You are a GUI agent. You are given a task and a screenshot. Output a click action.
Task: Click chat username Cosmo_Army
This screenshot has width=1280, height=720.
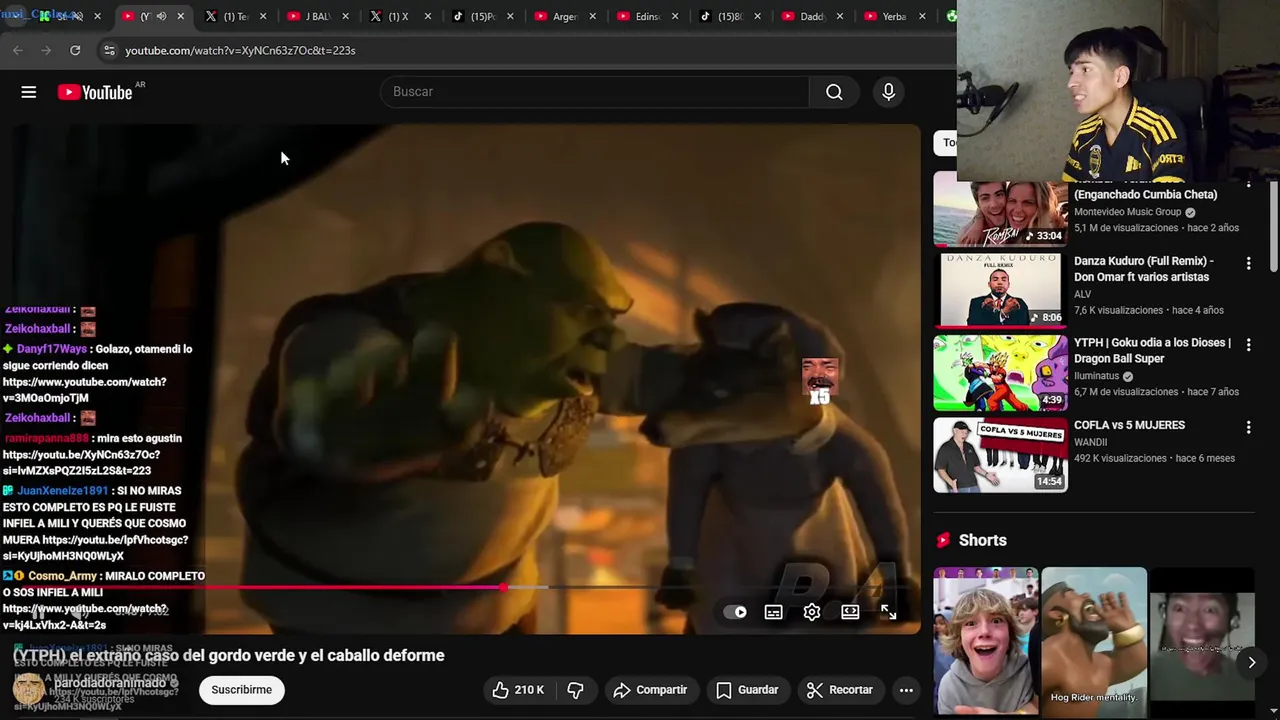pos(62,576)
